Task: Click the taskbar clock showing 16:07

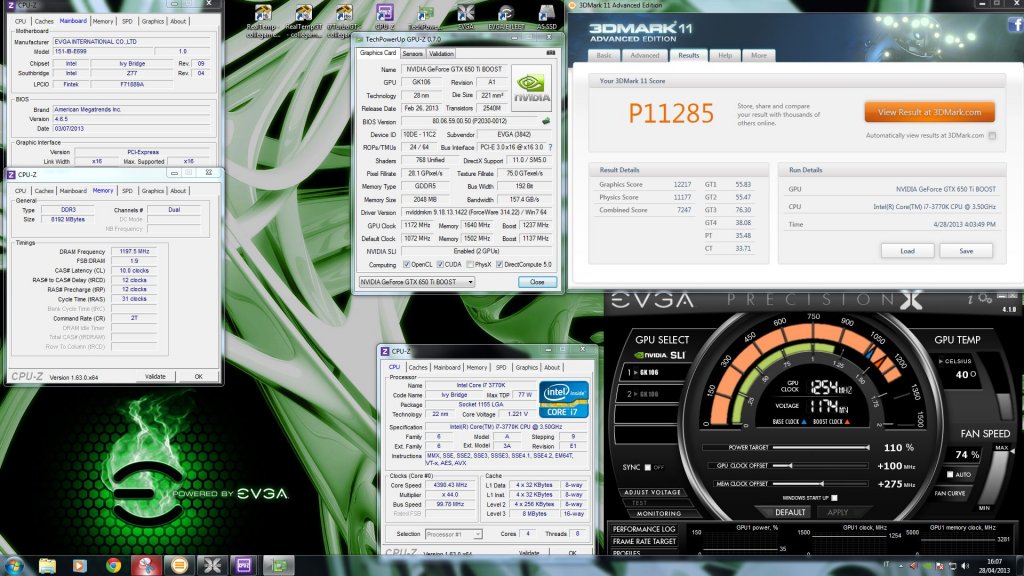Action: 994,566
